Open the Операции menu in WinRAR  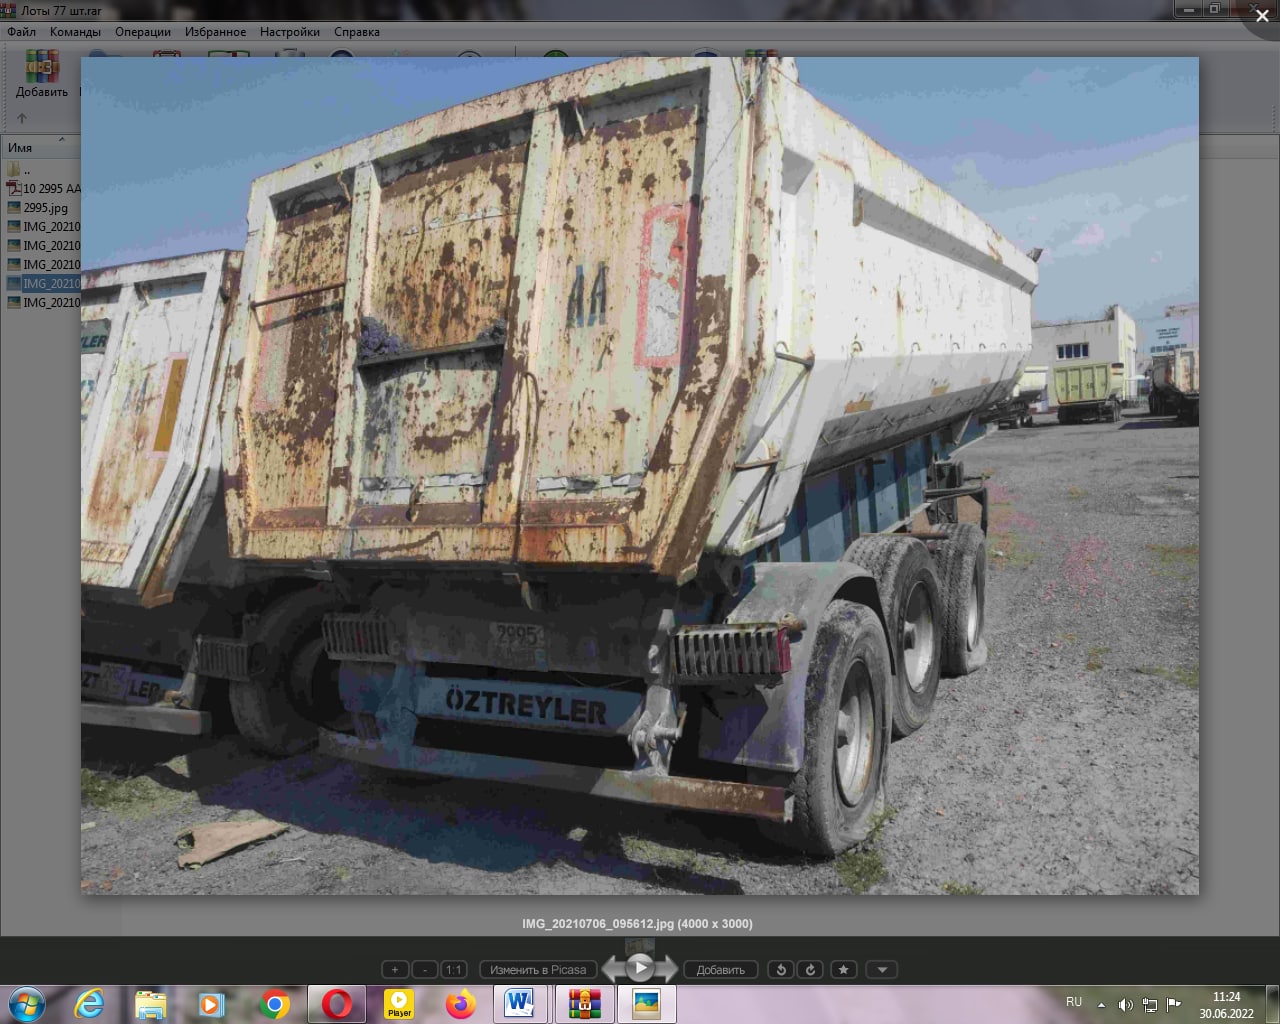[143, 32]
